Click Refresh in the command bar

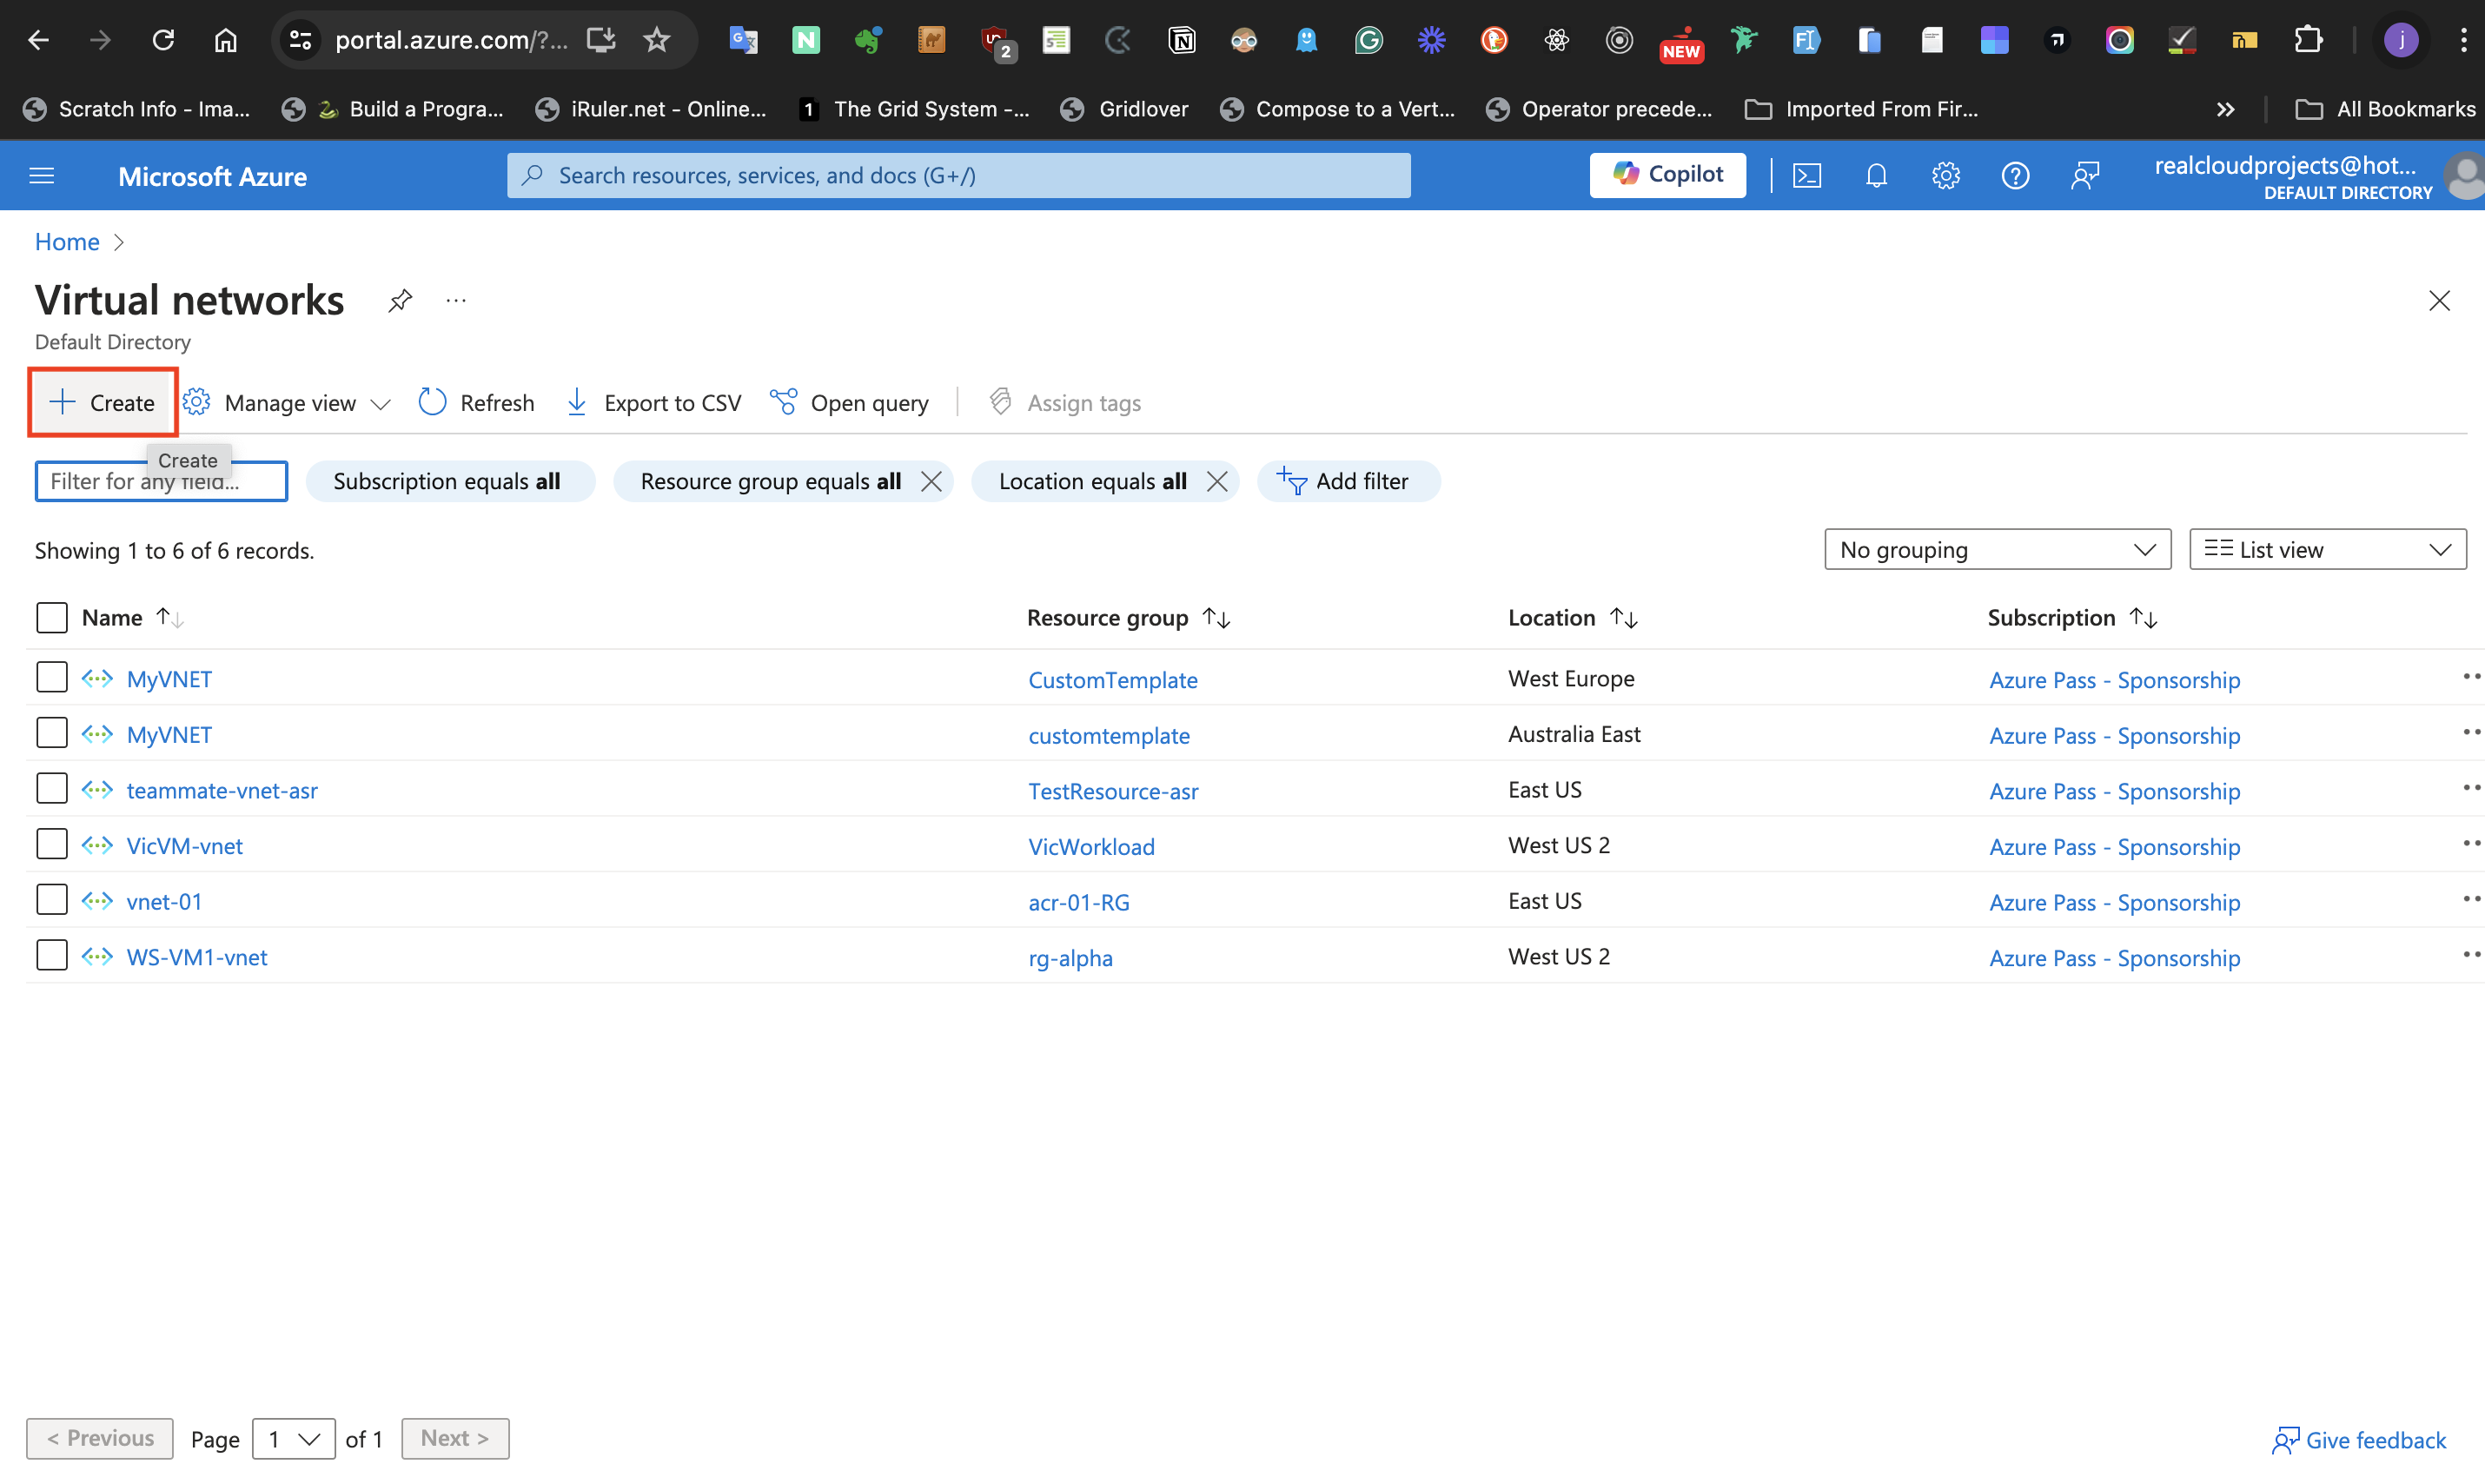476,402
